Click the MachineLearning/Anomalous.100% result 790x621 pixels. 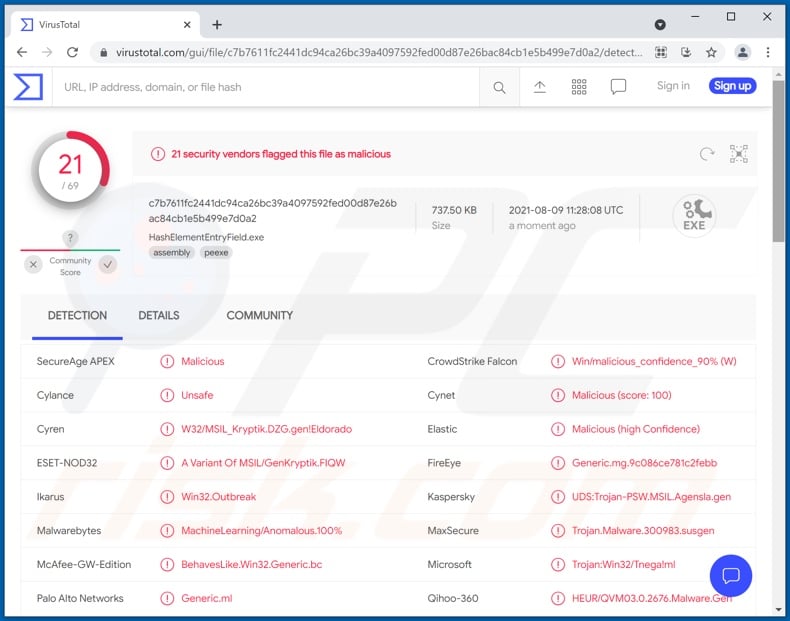point(261,530)
